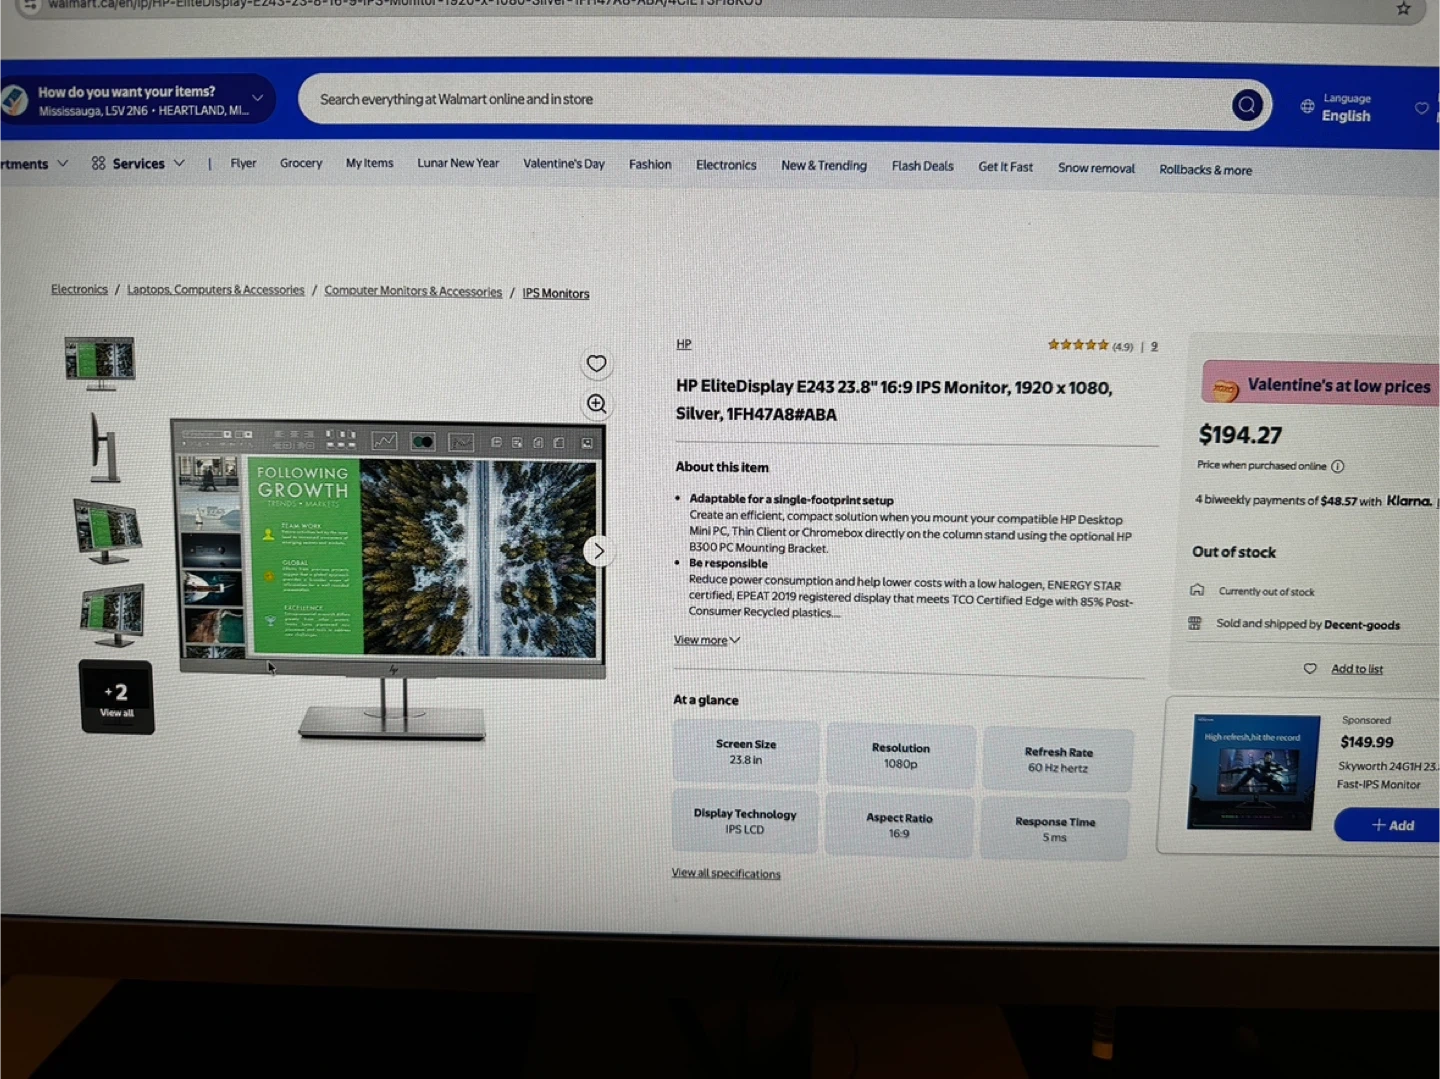The height and width of the screenshot is (1079, 1440).
Task: Expand View more product description
Action: coord(706,640)
